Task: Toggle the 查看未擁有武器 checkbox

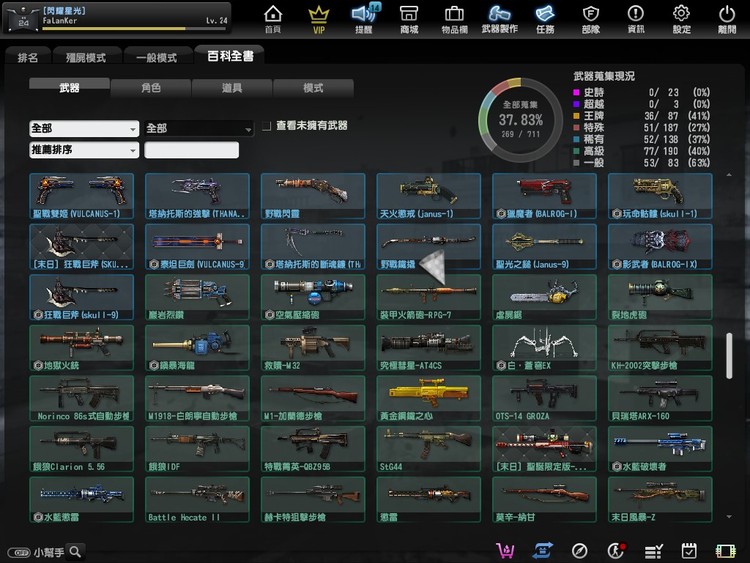Action: (x=266, y=126)
